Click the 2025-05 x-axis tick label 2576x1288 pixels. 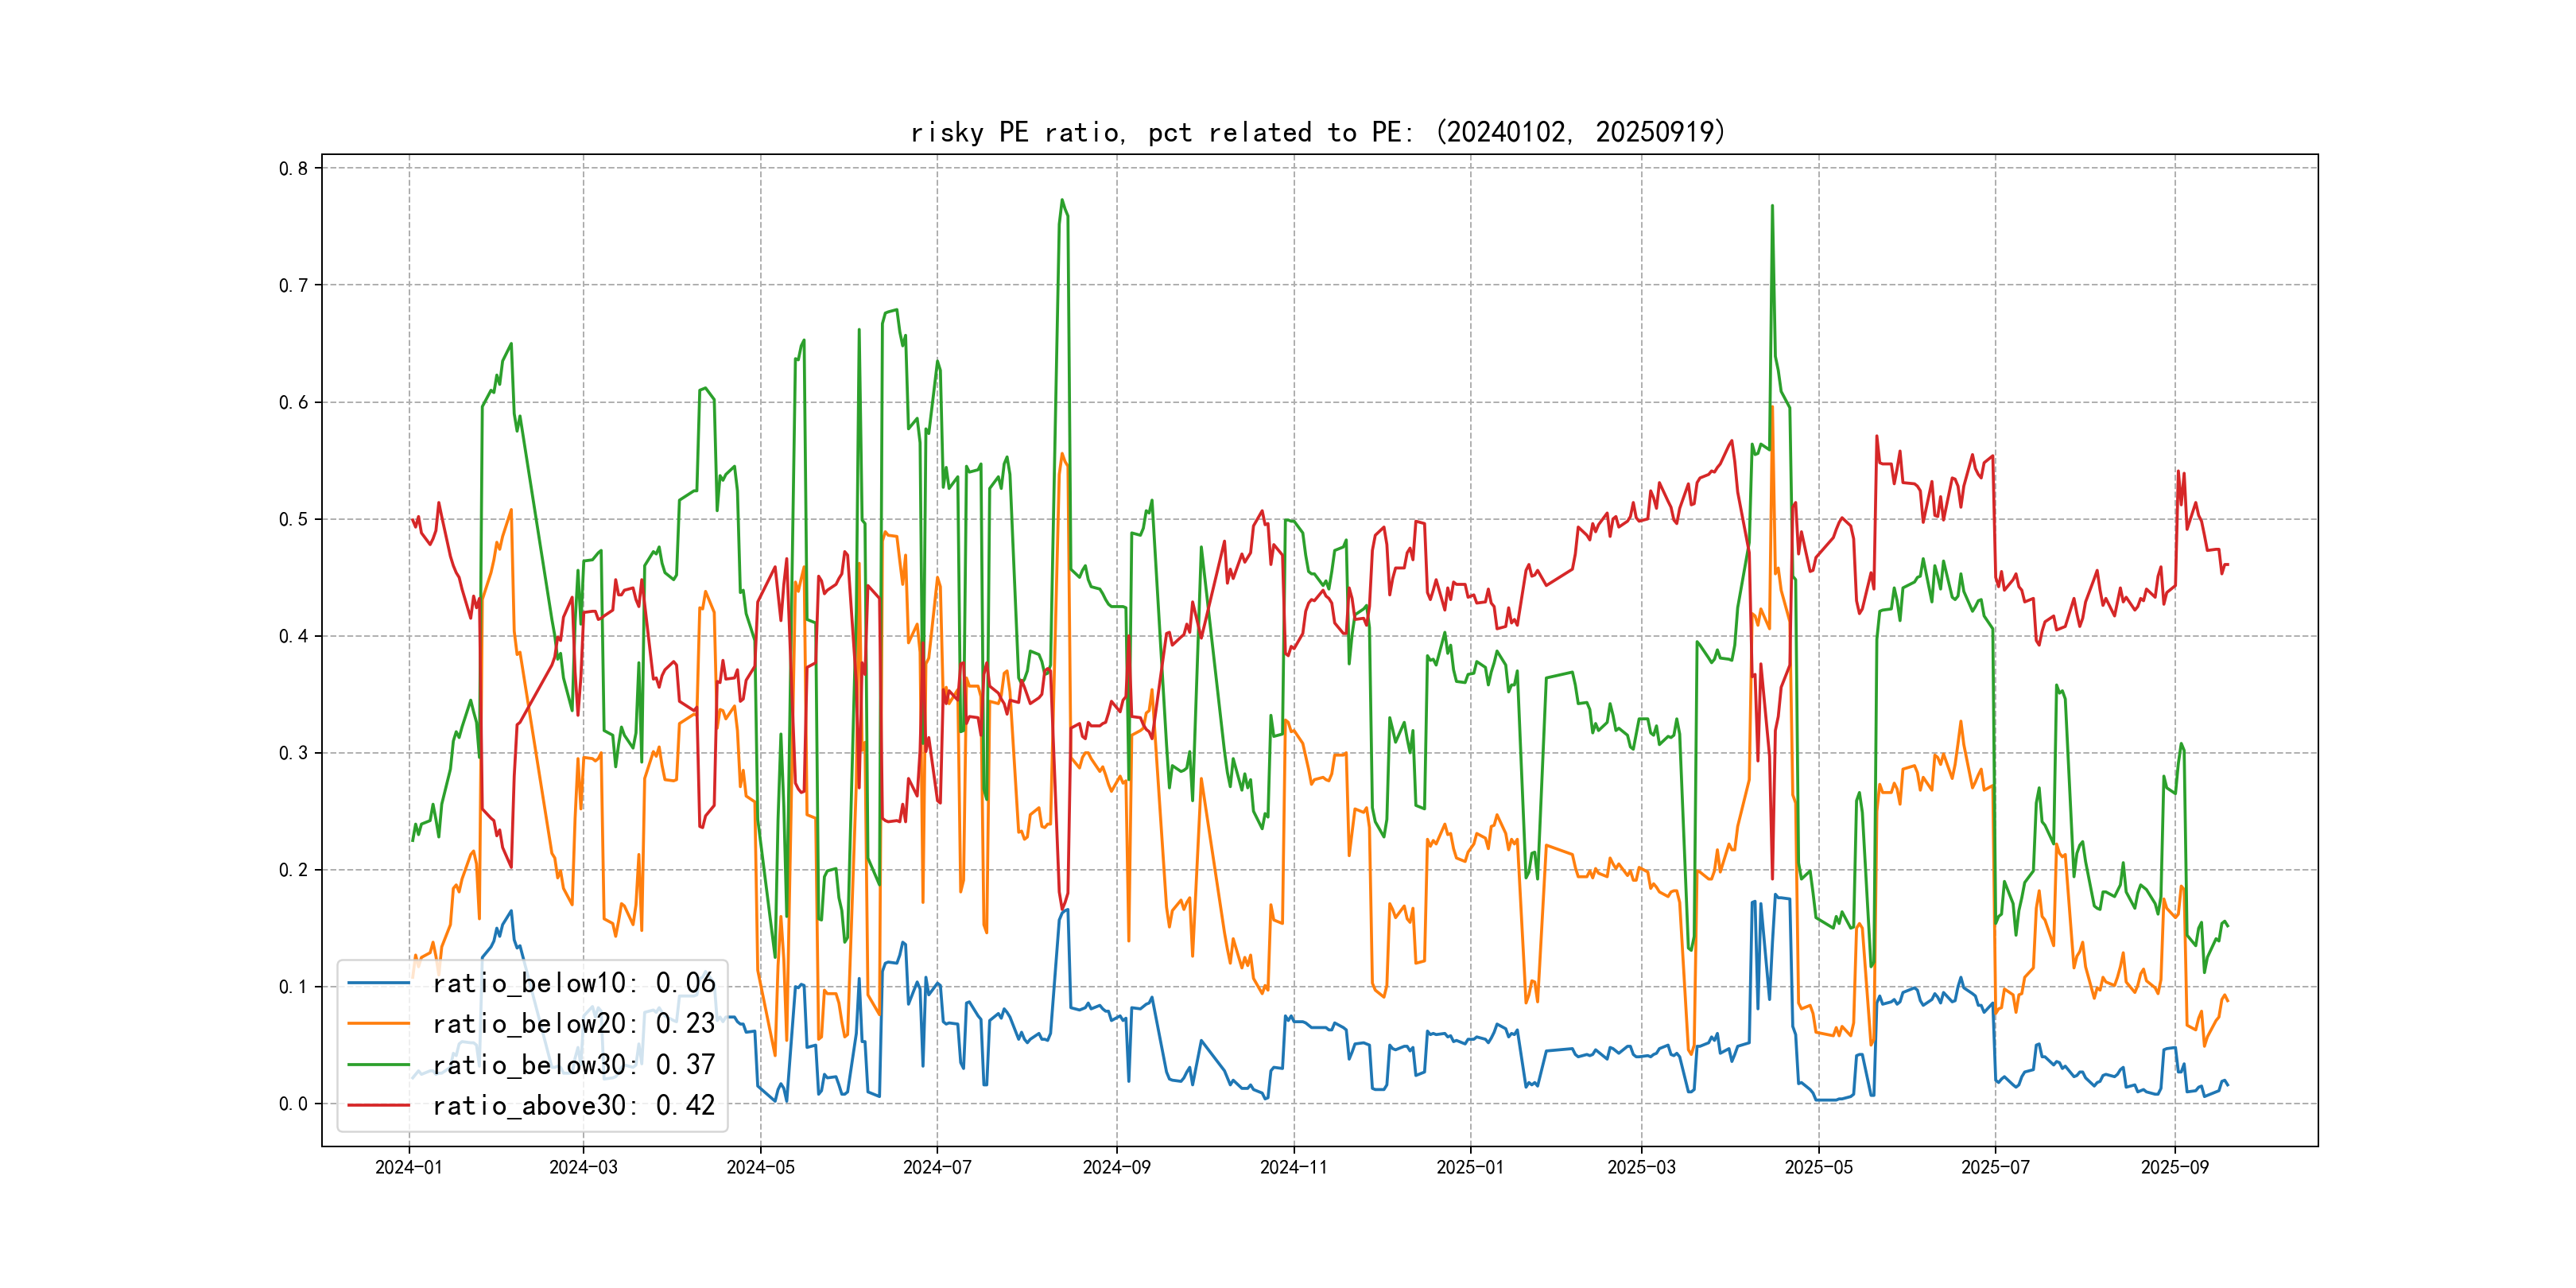pyautogui.click(x=1818, y=1168)
